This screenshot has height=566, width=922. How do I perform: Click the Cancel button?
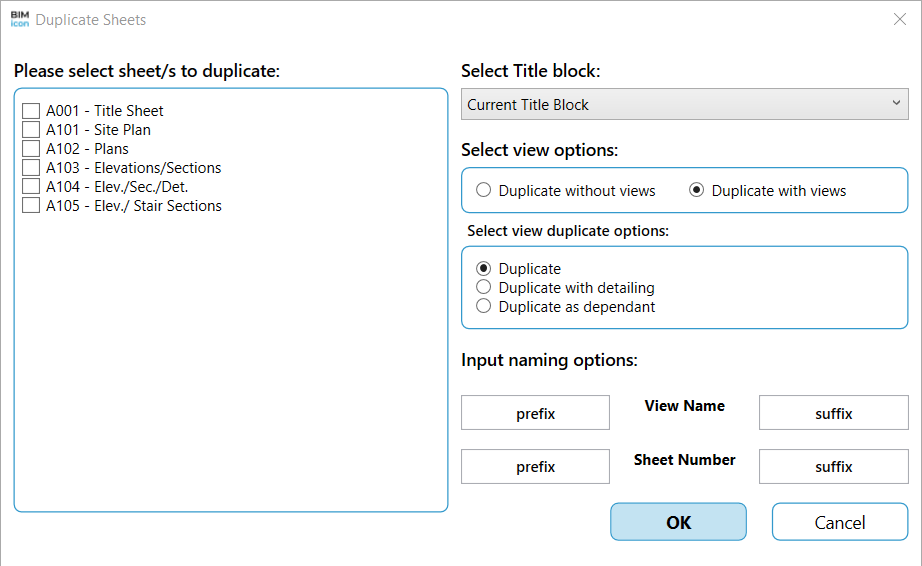839,522
